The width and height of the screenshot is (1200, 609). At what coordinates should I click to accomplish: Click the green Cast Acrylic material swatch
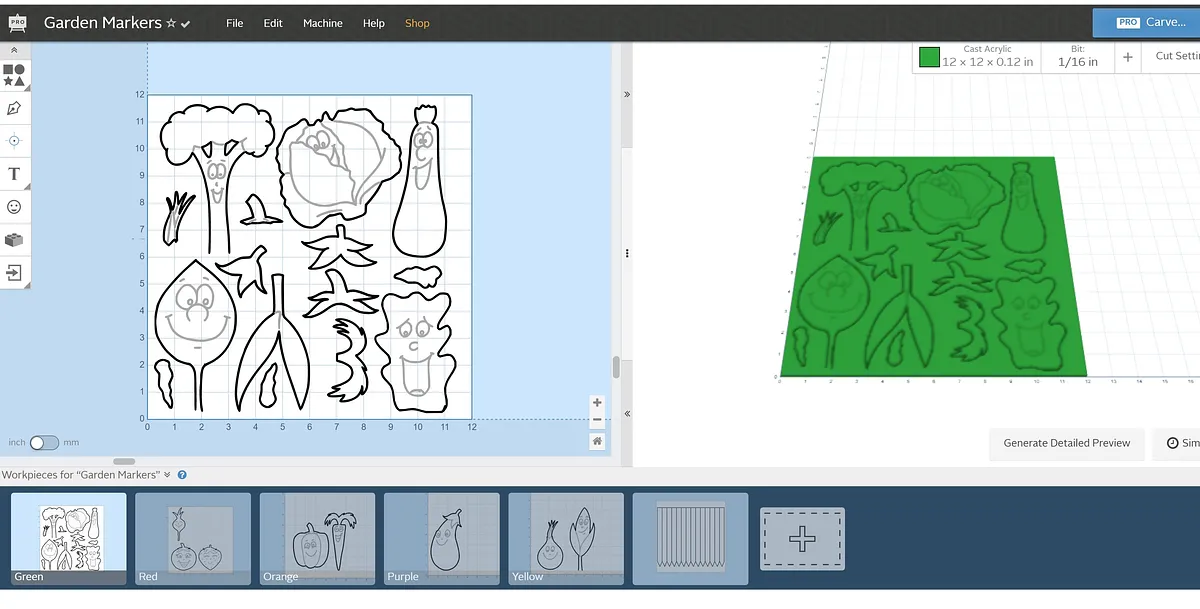929,57
